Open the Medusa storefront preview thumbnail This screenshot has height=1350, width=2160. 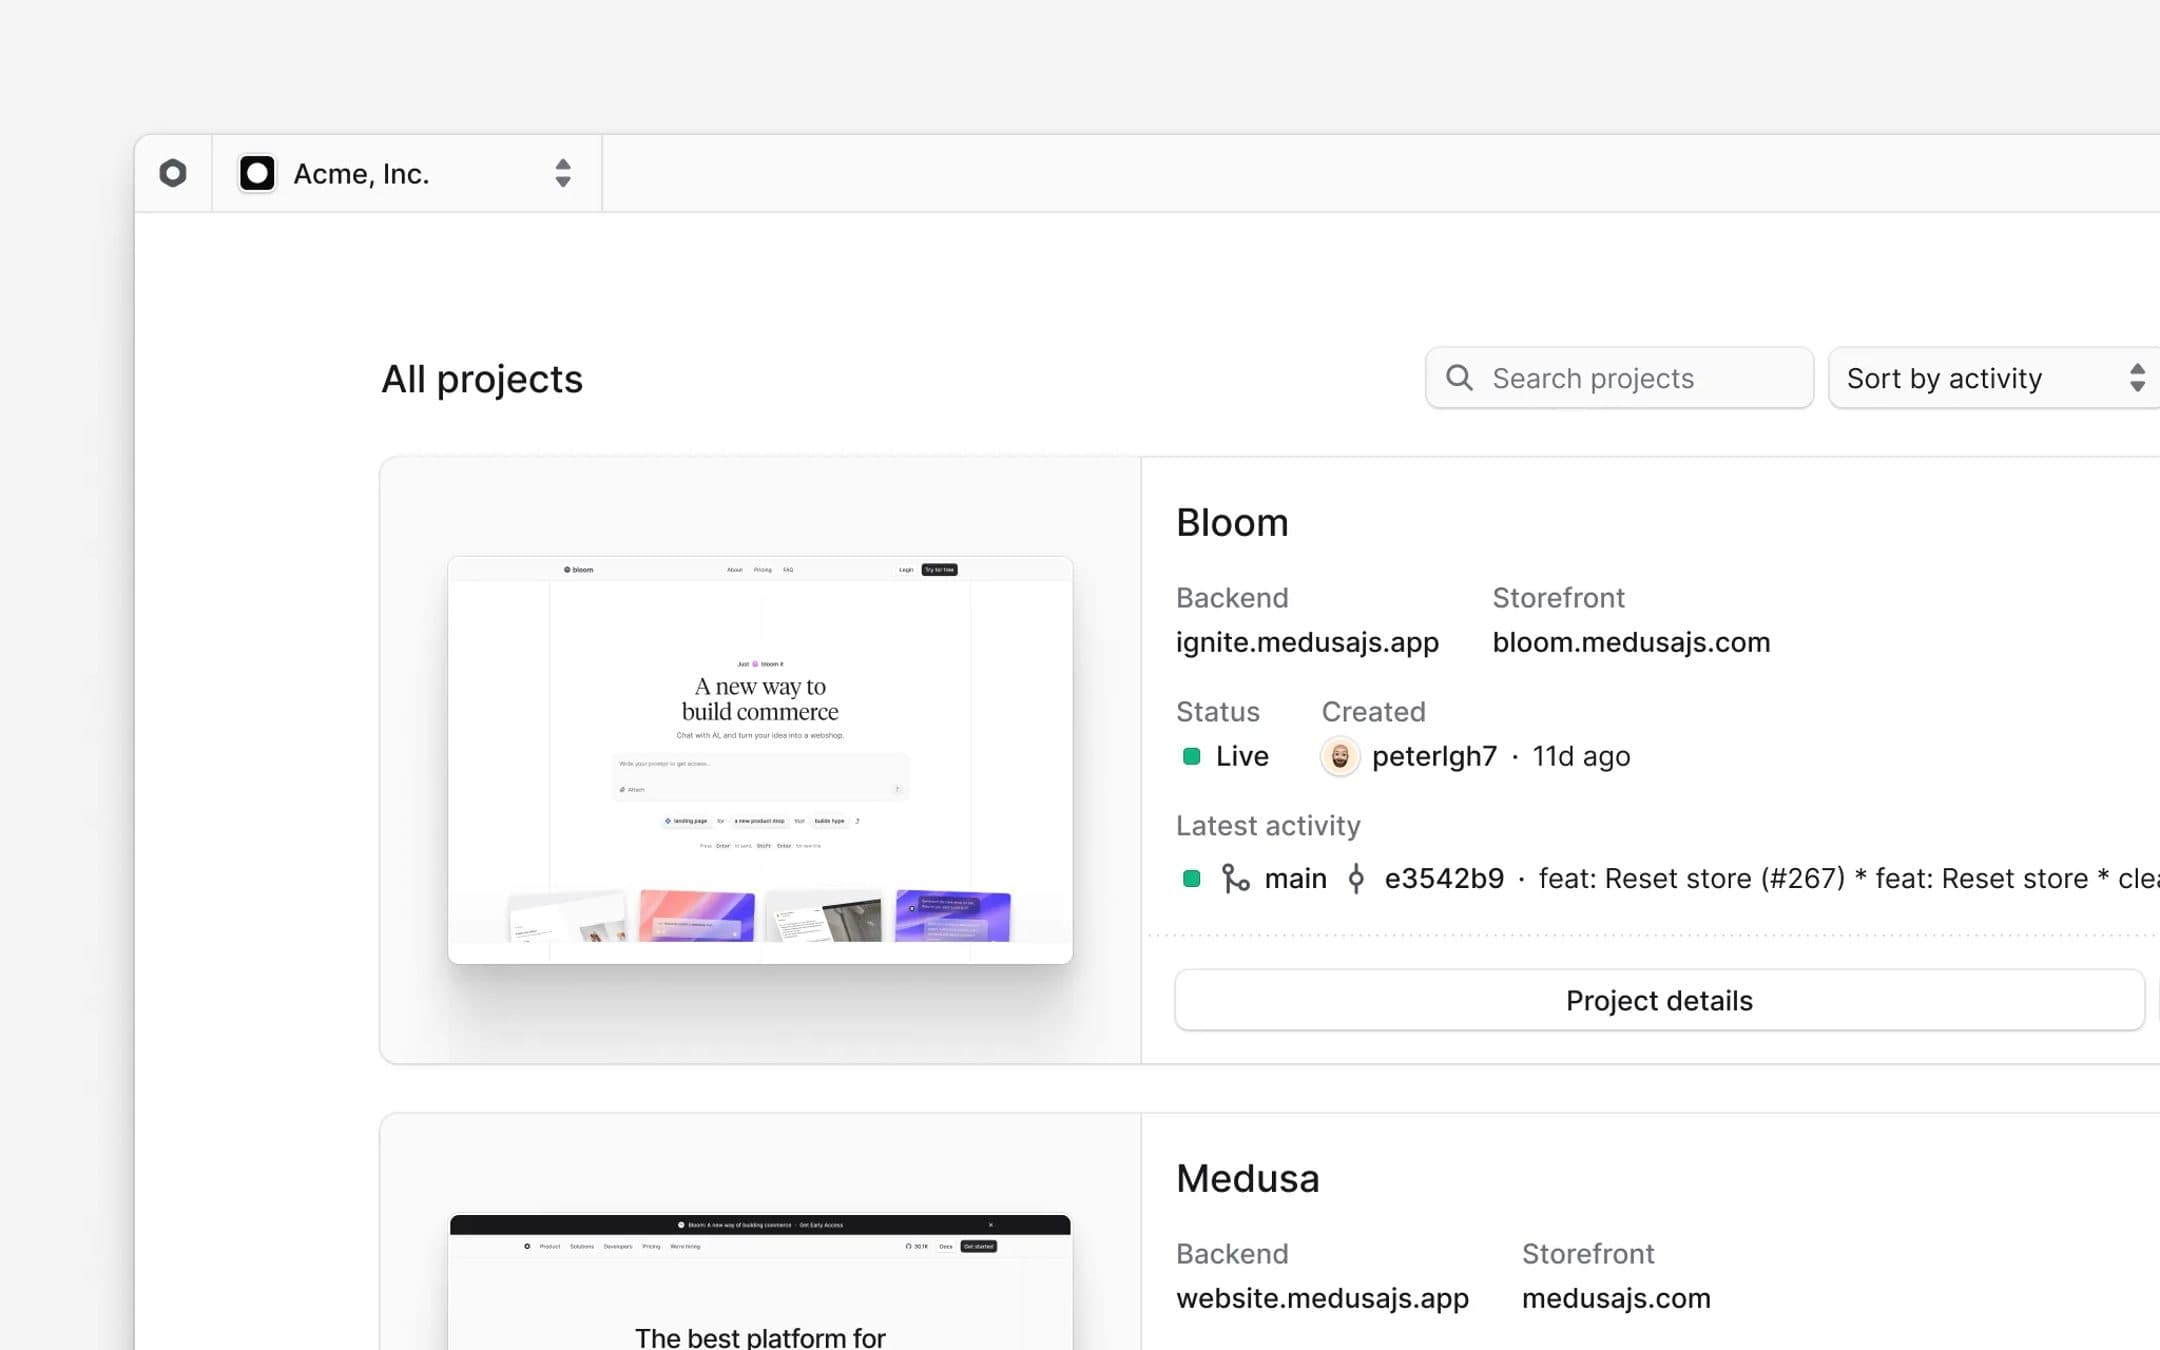[760, 1282]
